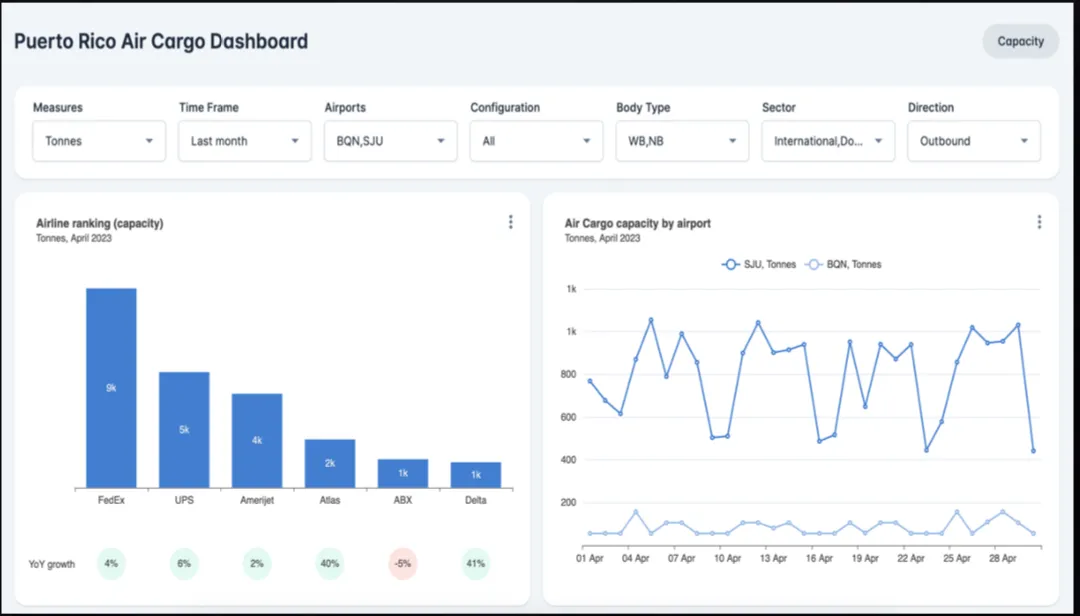The width and height of the screenshot is (1080, 616).
Task: Click Delta 41% YoY growth badge
Action: [476, 564]
